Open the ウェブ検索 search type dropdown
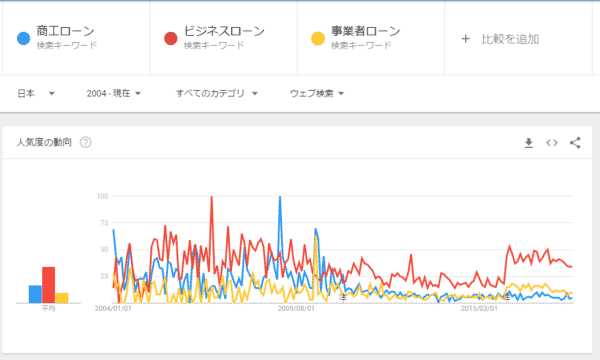This screenshot has height=360, width=600. click(317, 93)
